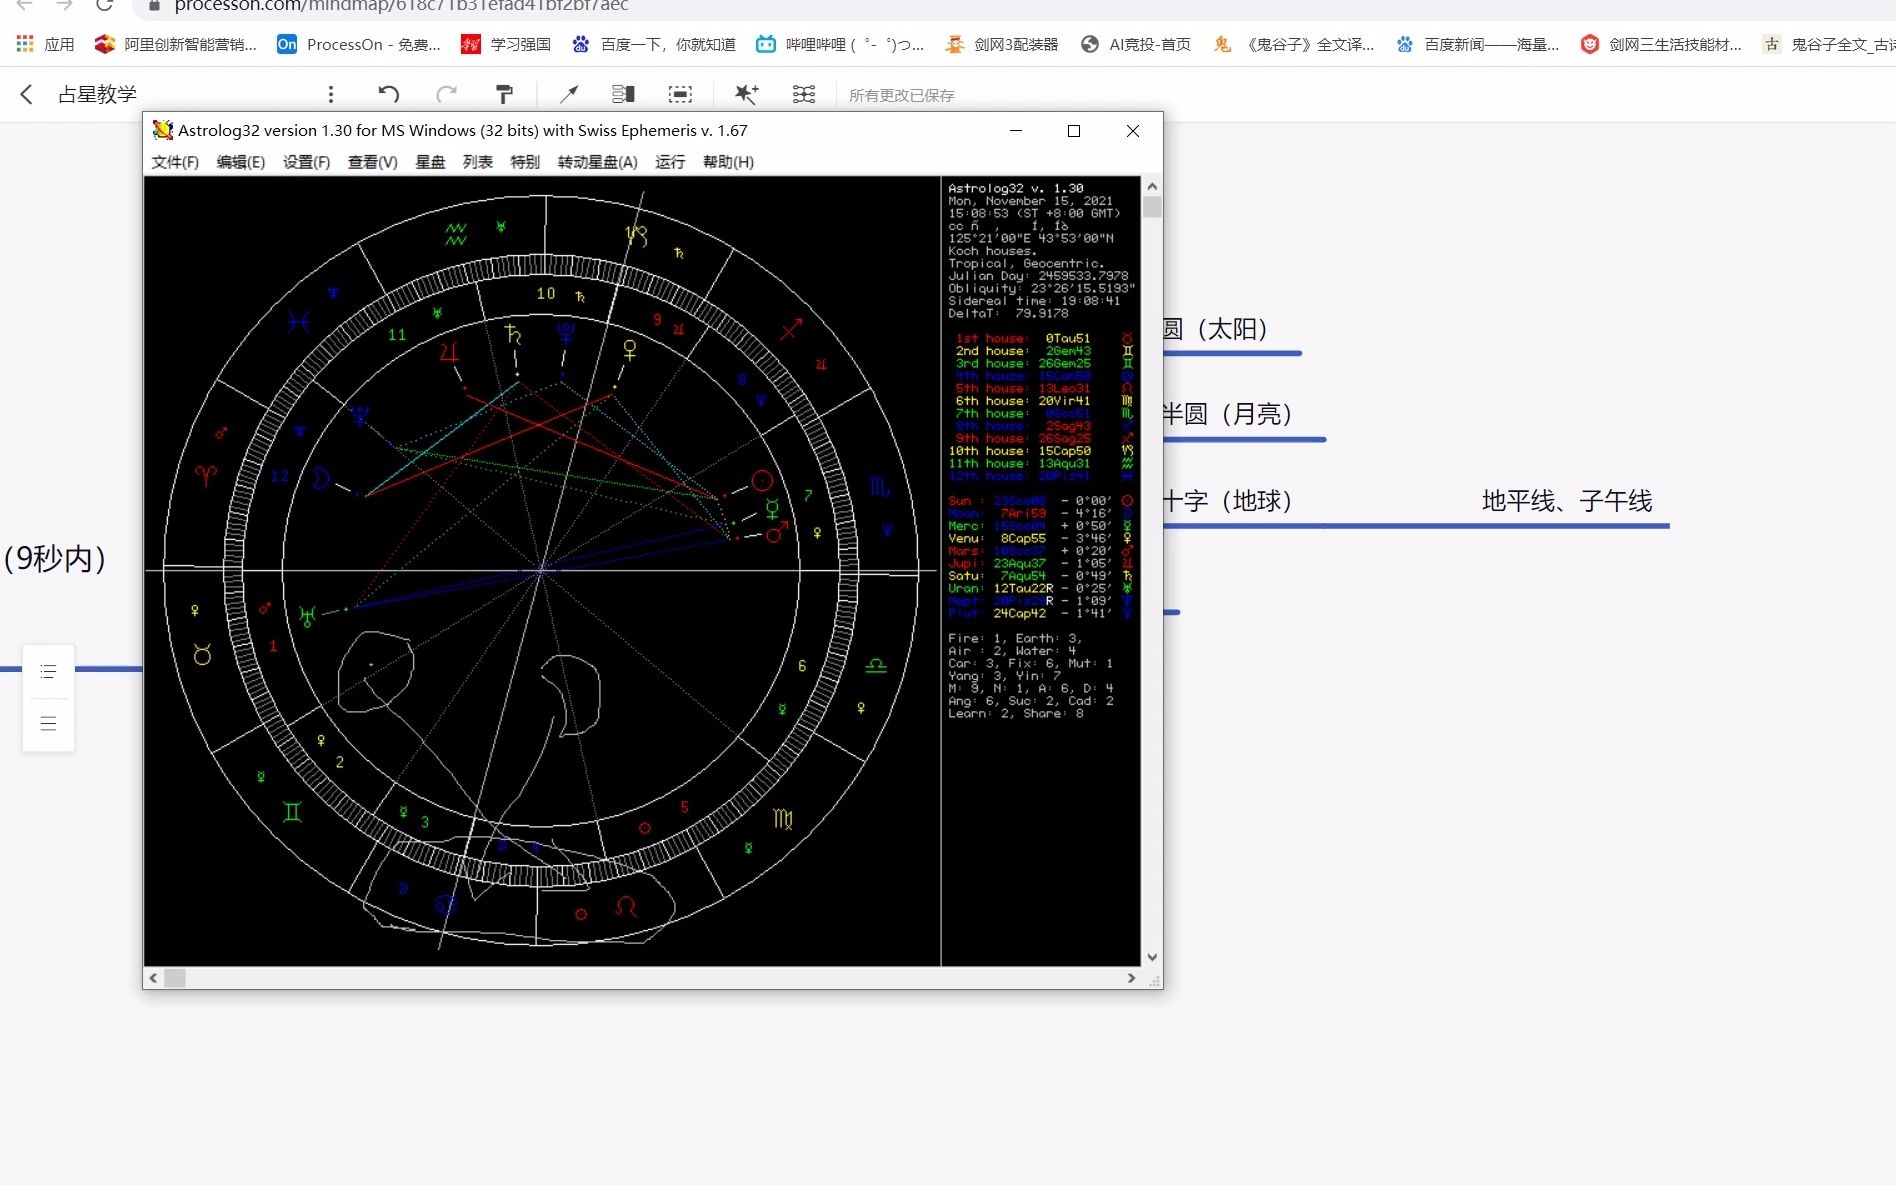Click the horizontal scrollbar left arrow in Astrolog32
The height and width of the screenshot is (1185, 1896).
[153, 978]
